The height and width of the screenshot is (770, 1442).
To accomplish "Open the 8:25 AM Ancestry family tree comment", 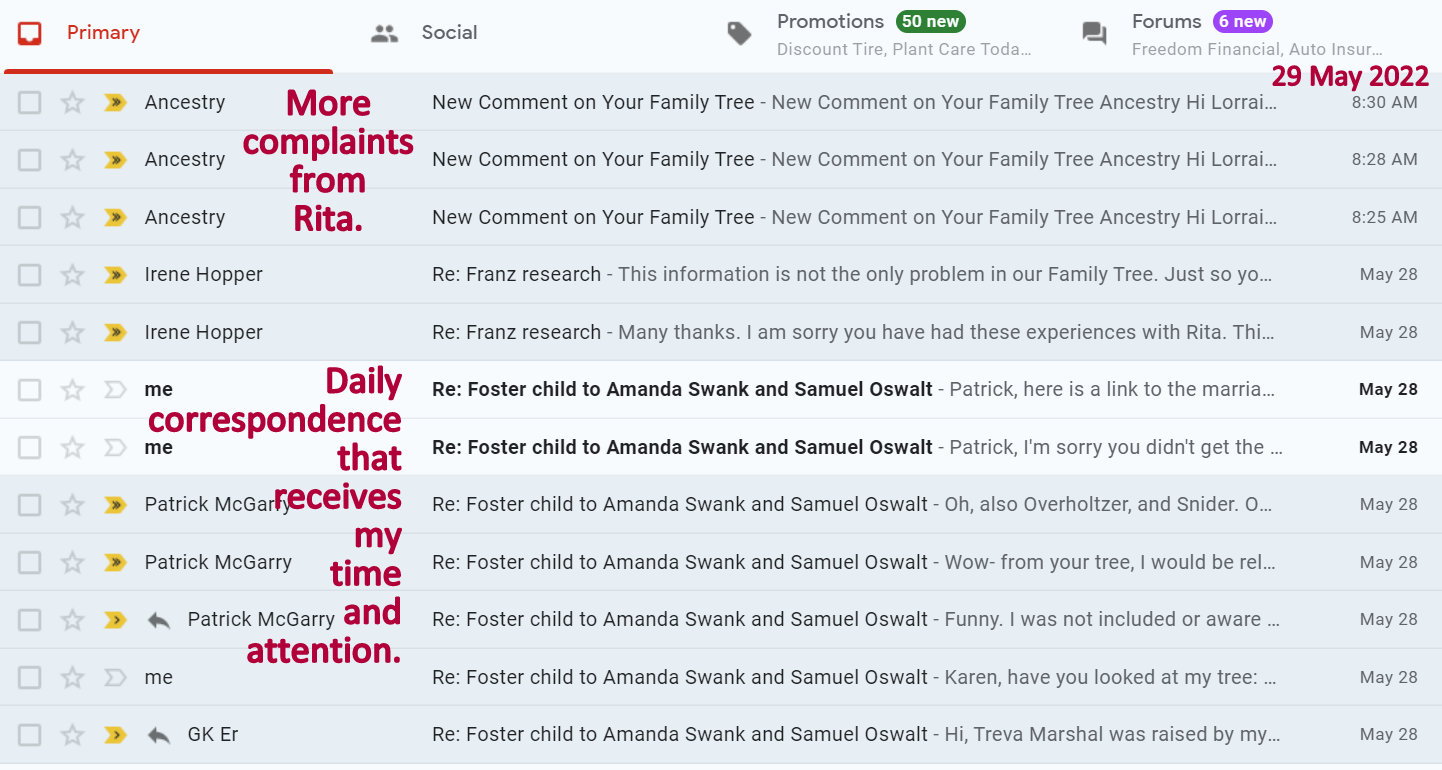I will (850, 217).
